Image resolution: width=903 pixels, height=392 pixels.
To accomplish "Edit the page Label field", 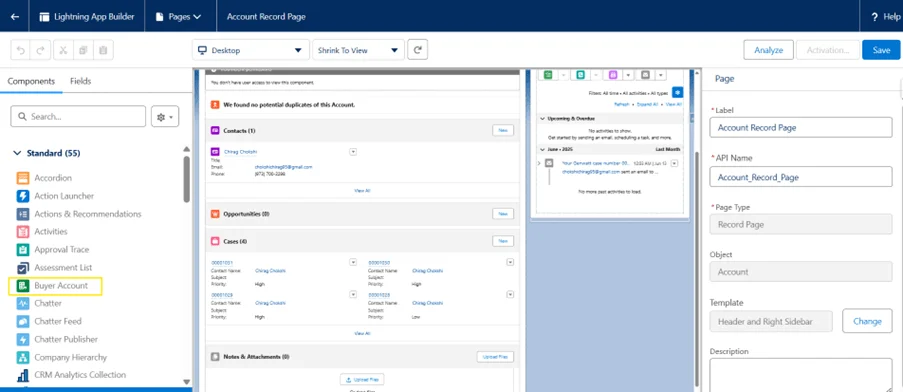I will tap(801, 127).
